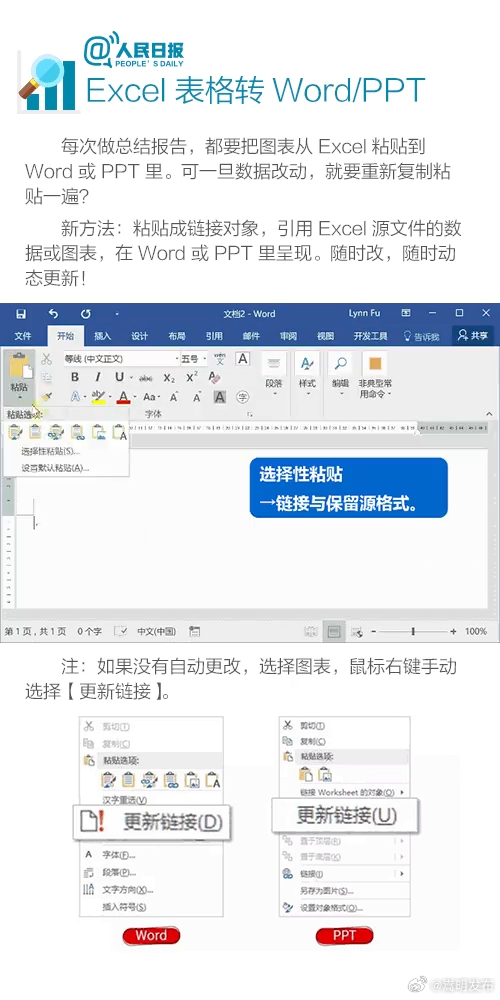500x1000 pixels.
Task: Click 设置对象格式(O)... in PPT context menu
Action: coord(331,908)
